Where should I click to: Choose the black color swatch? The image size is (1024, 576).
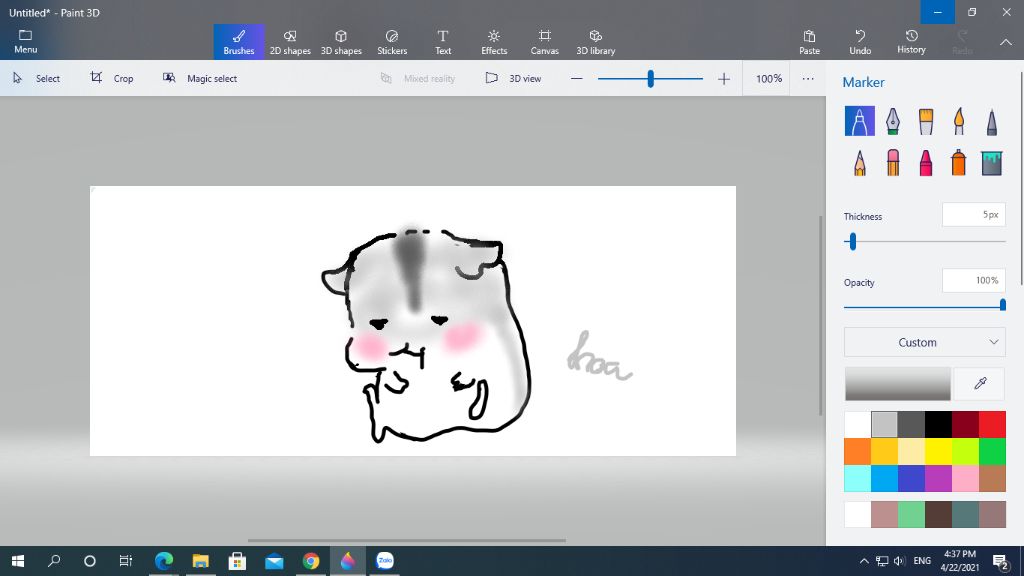pos(938,424)
